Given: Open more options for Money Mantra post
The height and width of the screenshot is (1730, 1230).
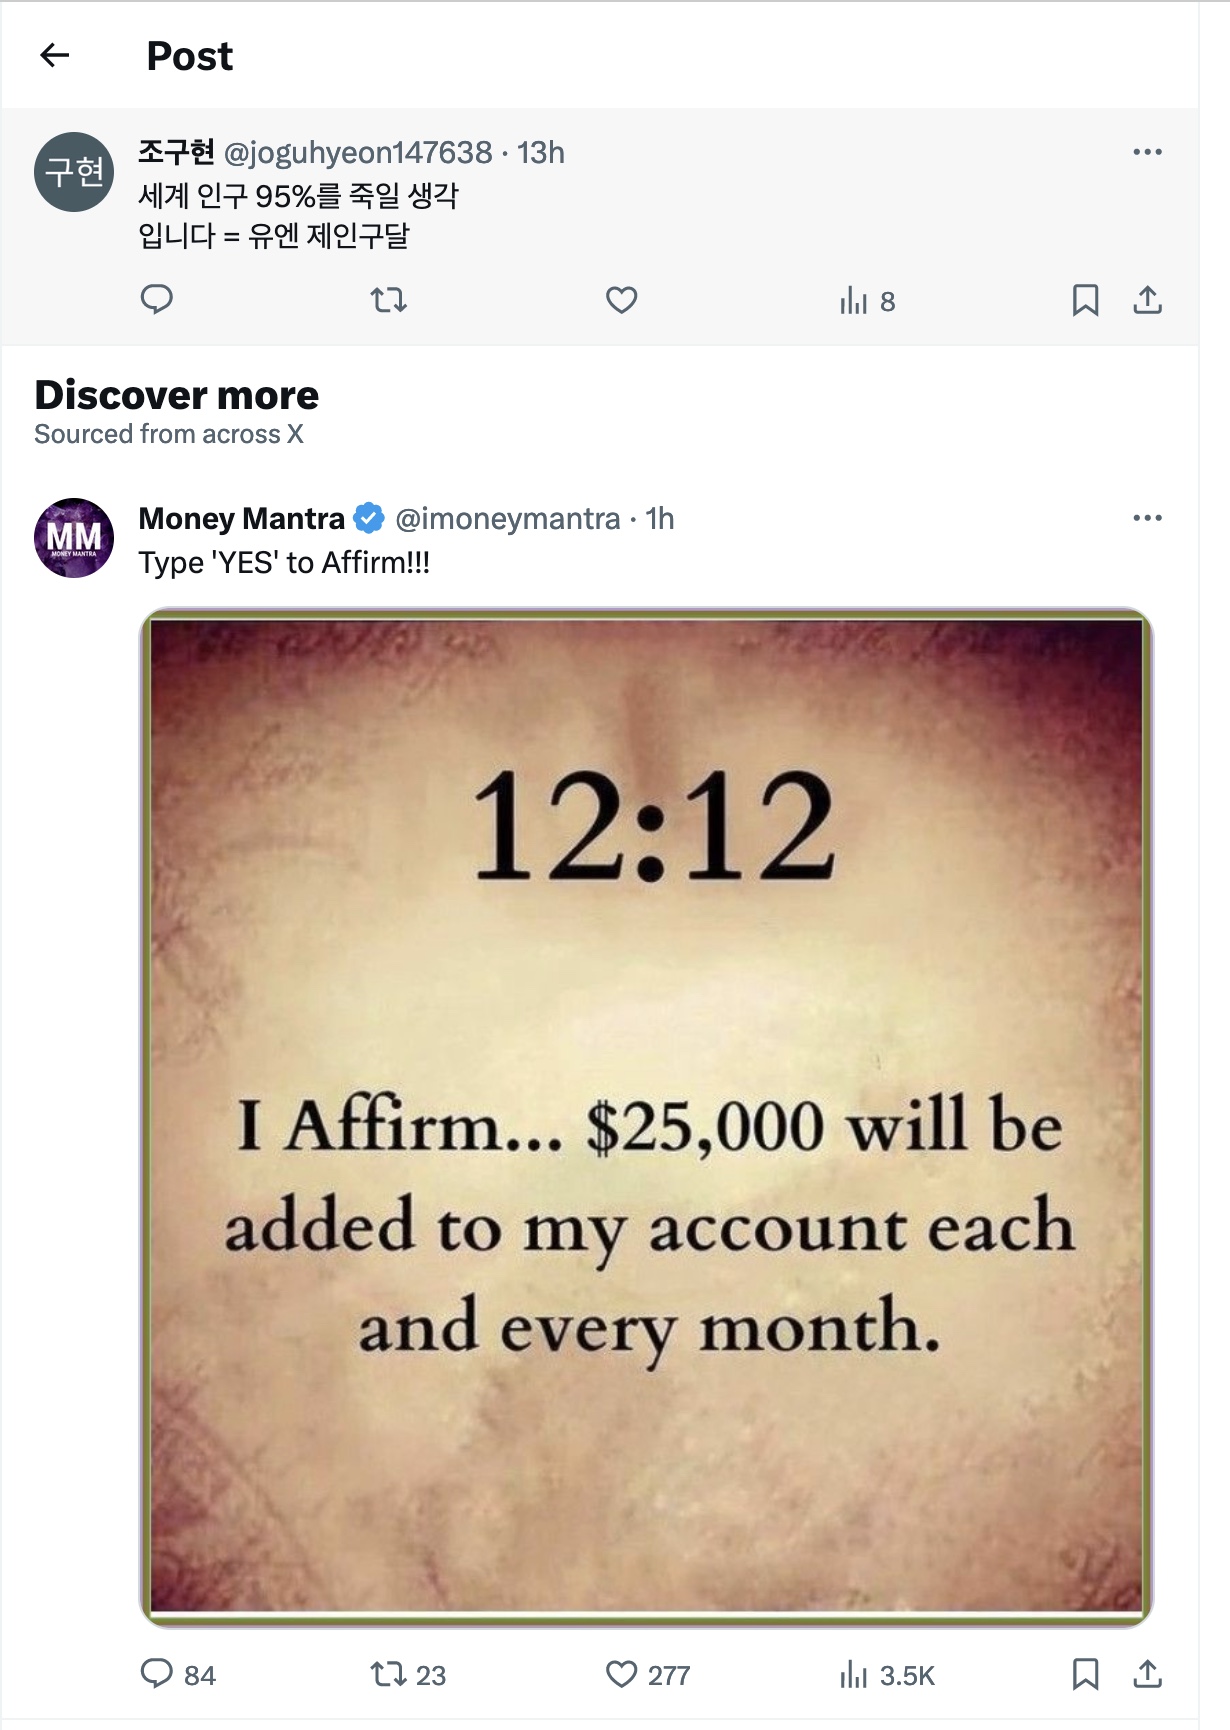Looking at the screenshot, I should 1147,518.
